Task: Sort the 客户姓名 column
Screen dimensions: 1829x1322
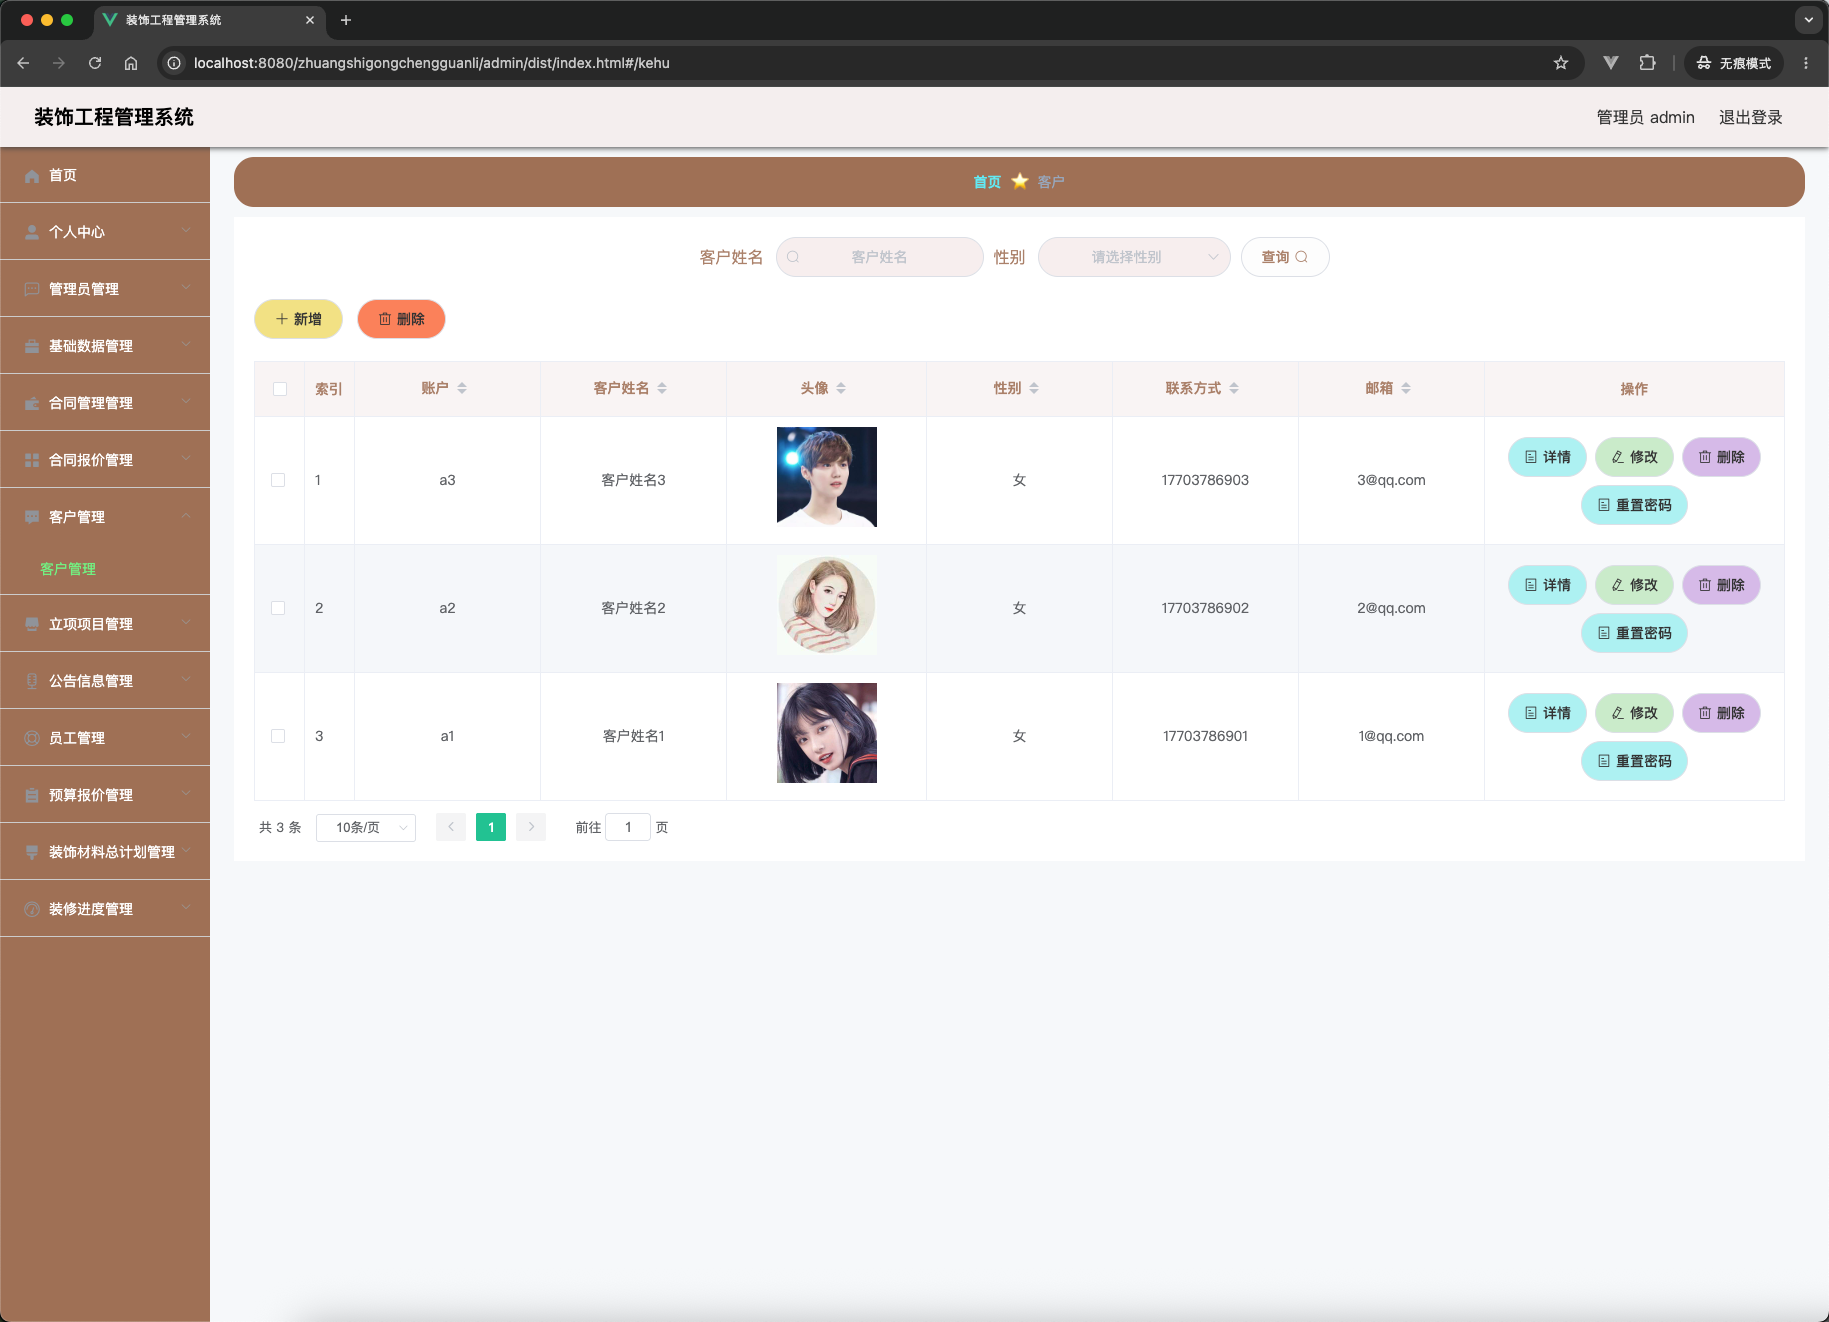Action: coord(662,388)
